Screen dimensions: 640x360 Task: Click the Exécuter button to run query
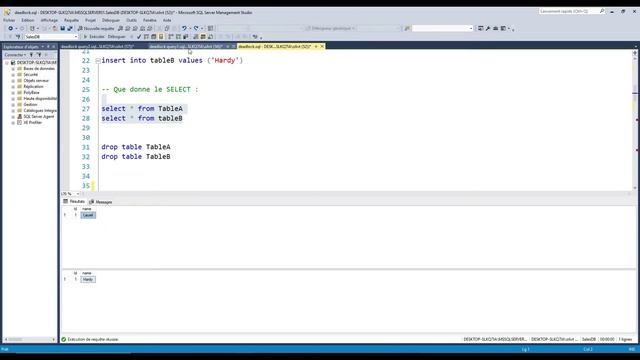(x=94, y=37)
